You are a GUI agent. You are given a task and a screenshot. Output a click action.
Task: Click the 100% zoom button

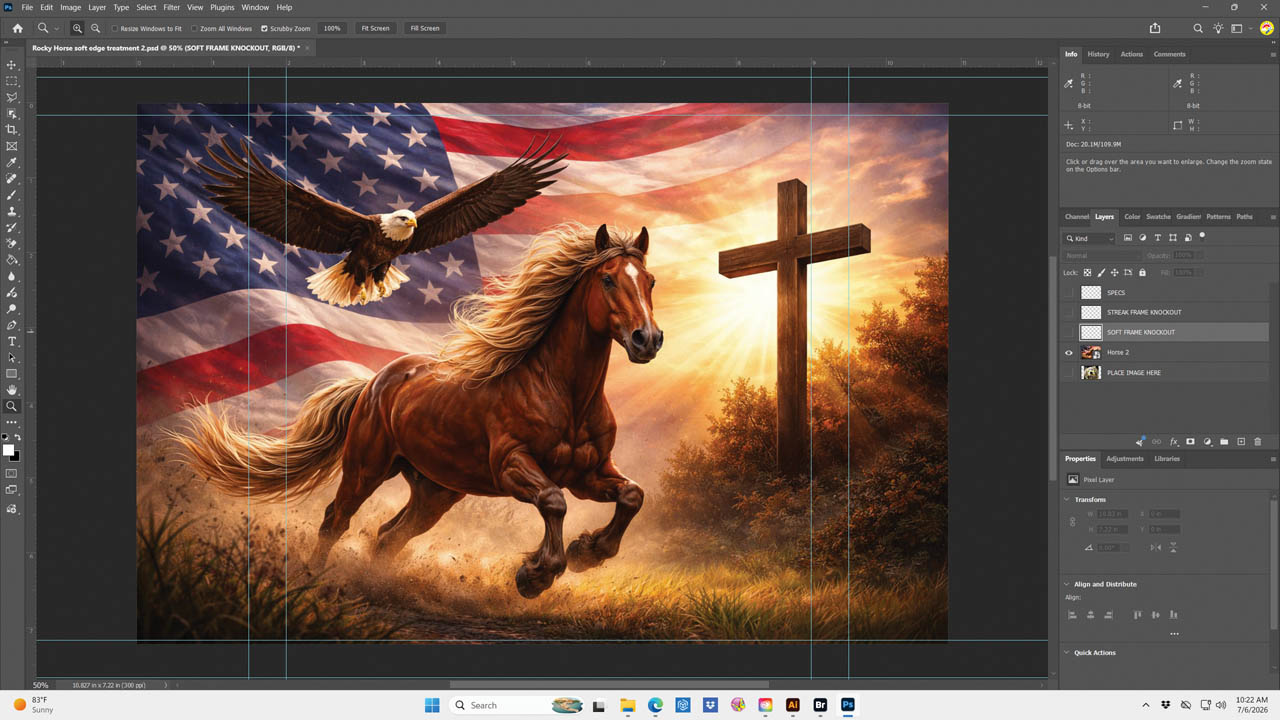[x=332, y=28]
